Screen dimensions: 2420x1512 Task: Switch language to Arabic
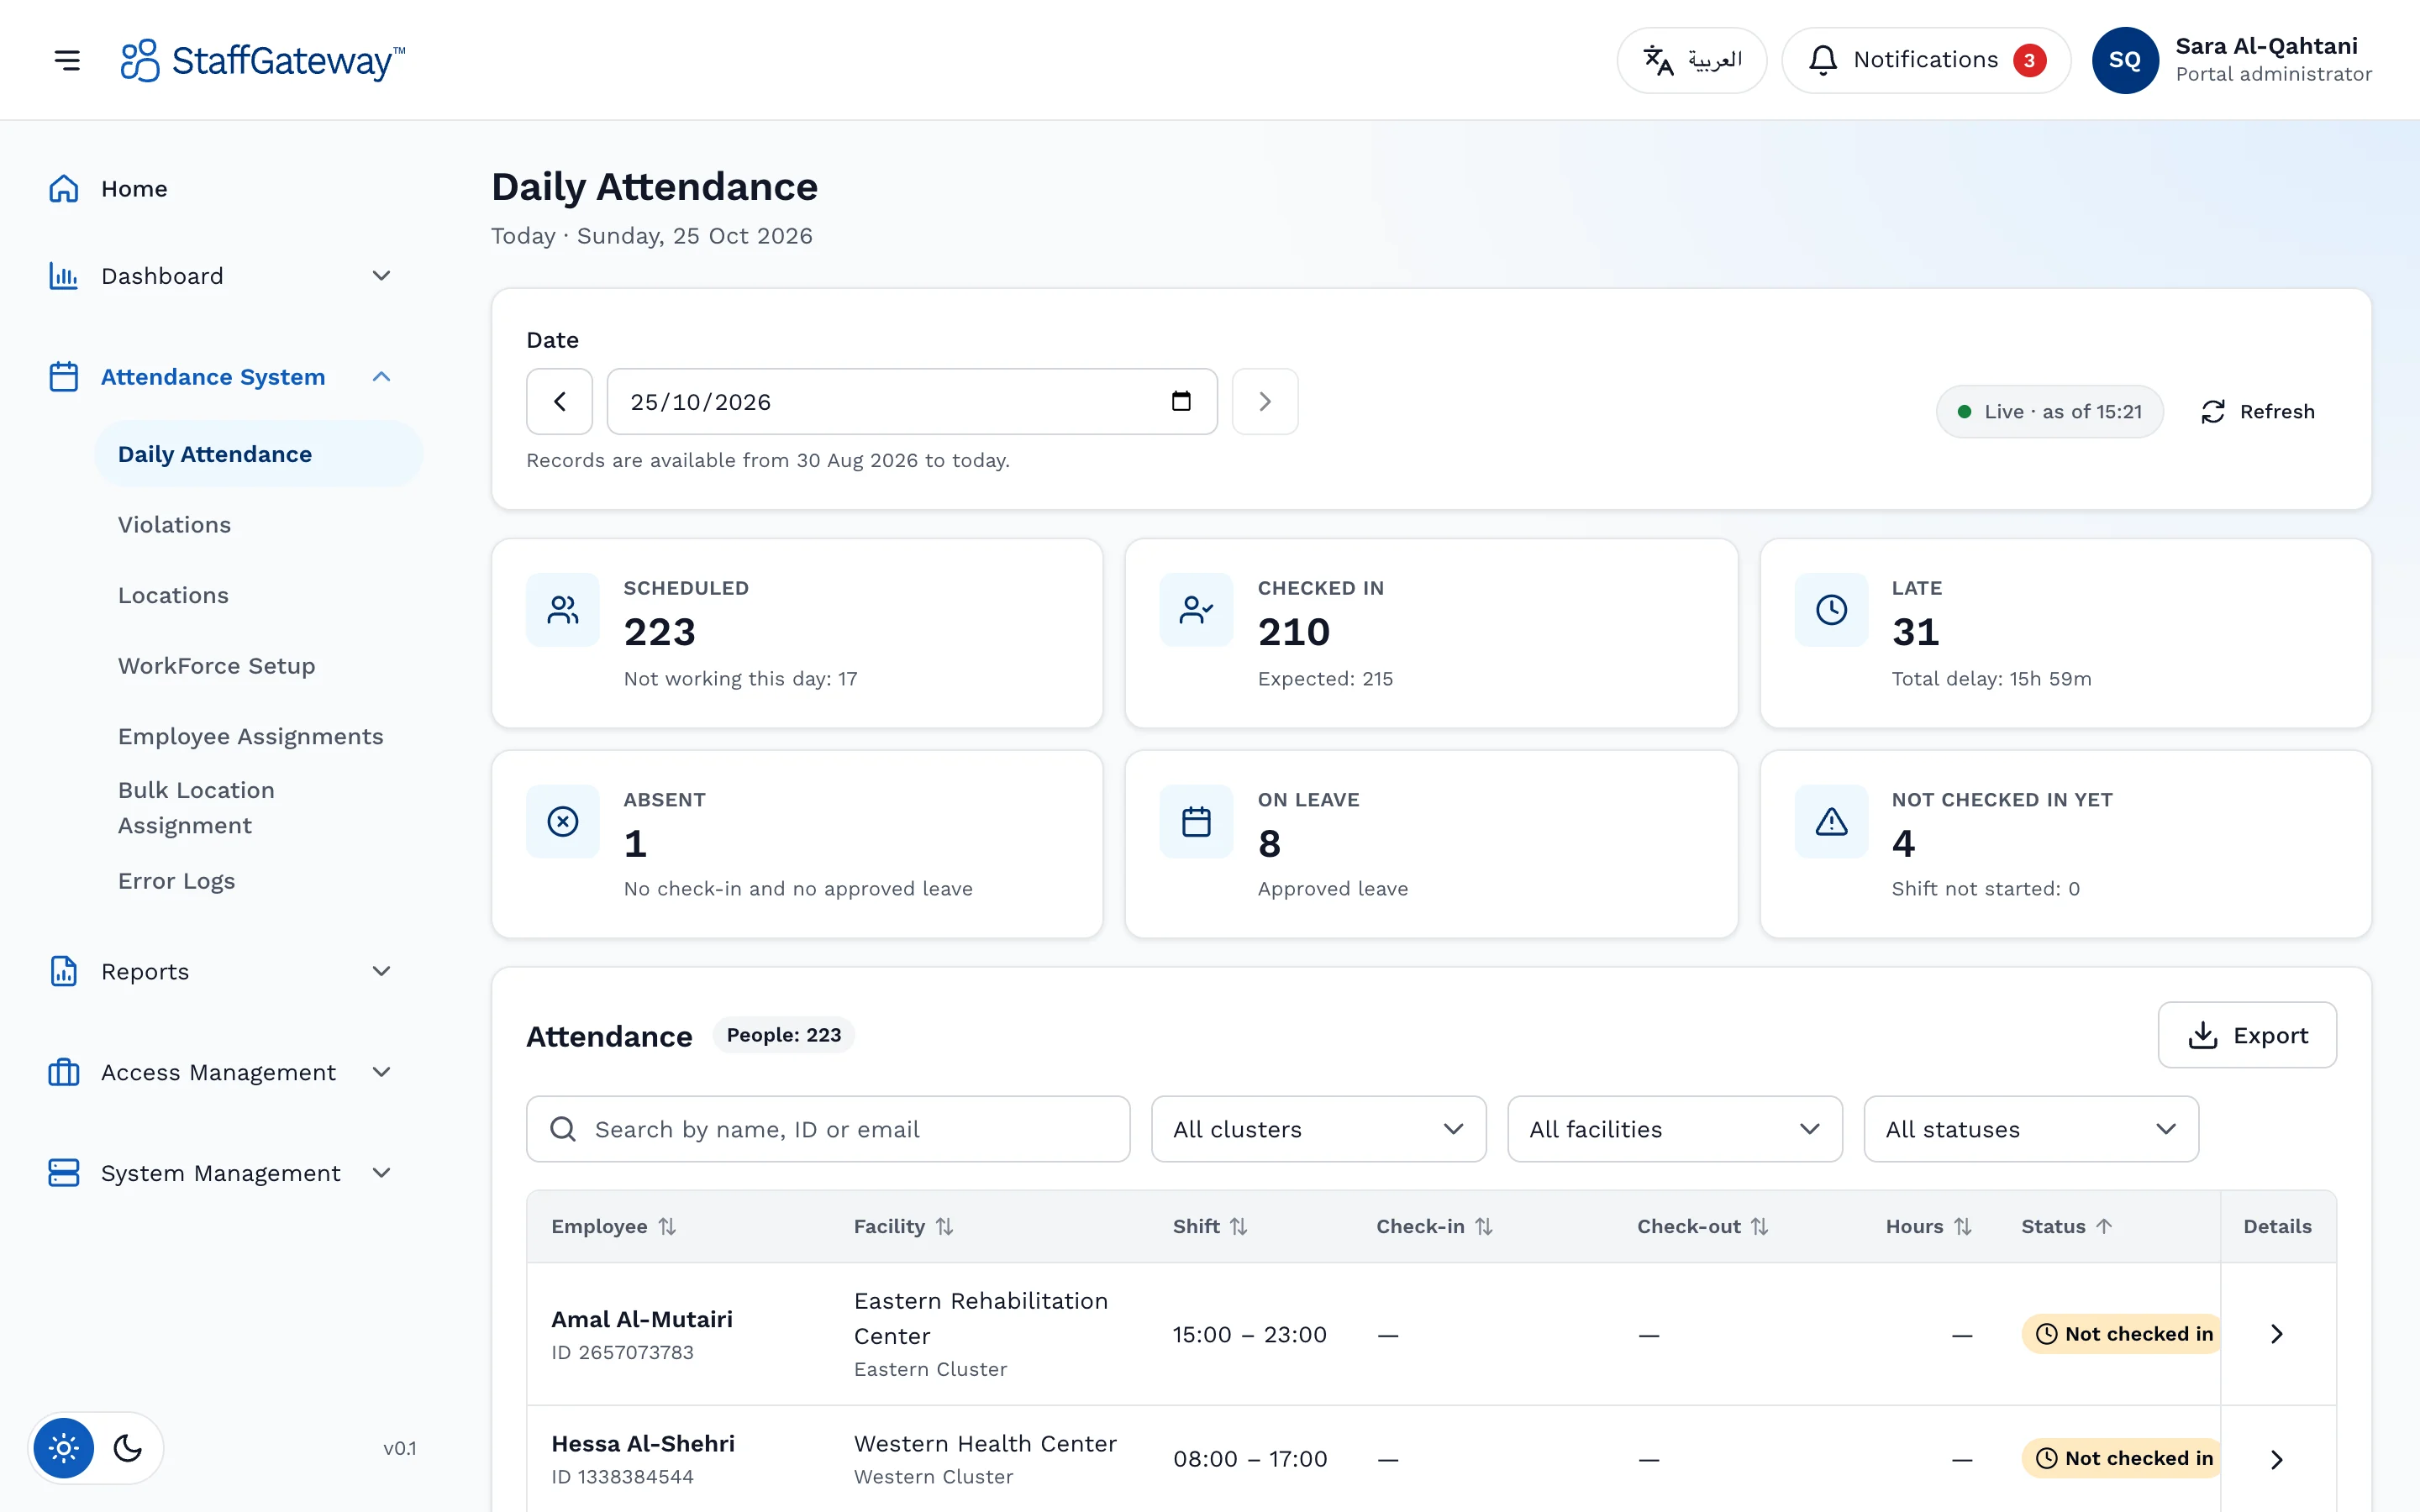tap(1691, 60)
